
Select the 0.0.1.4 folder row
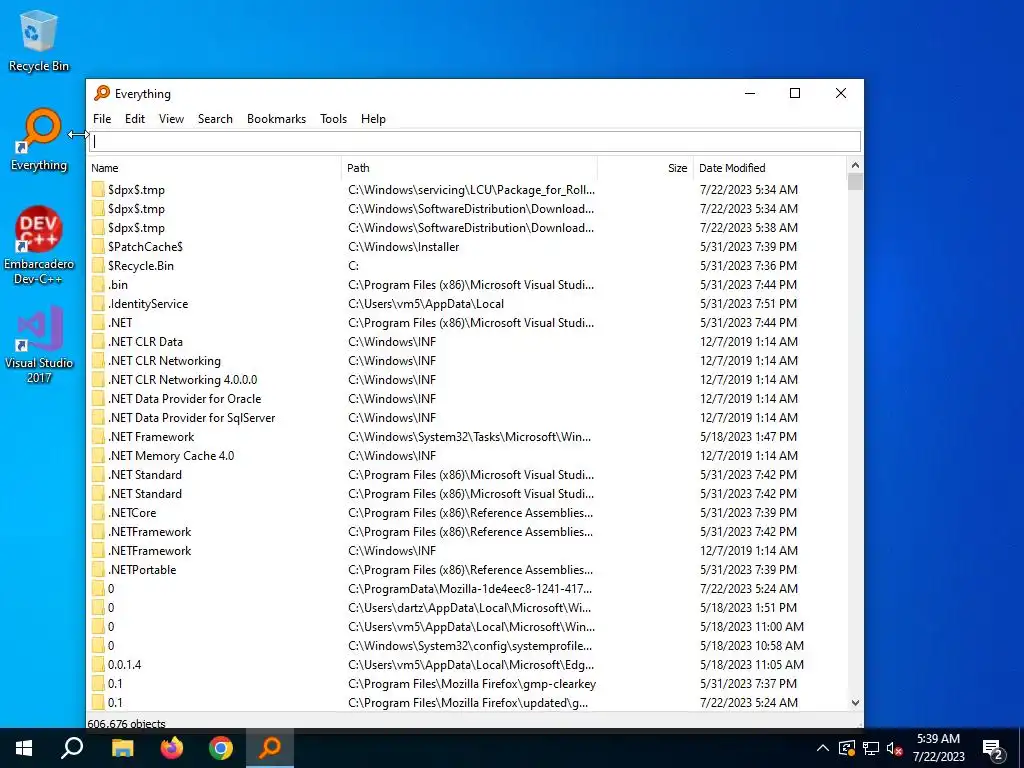(467, 665)
